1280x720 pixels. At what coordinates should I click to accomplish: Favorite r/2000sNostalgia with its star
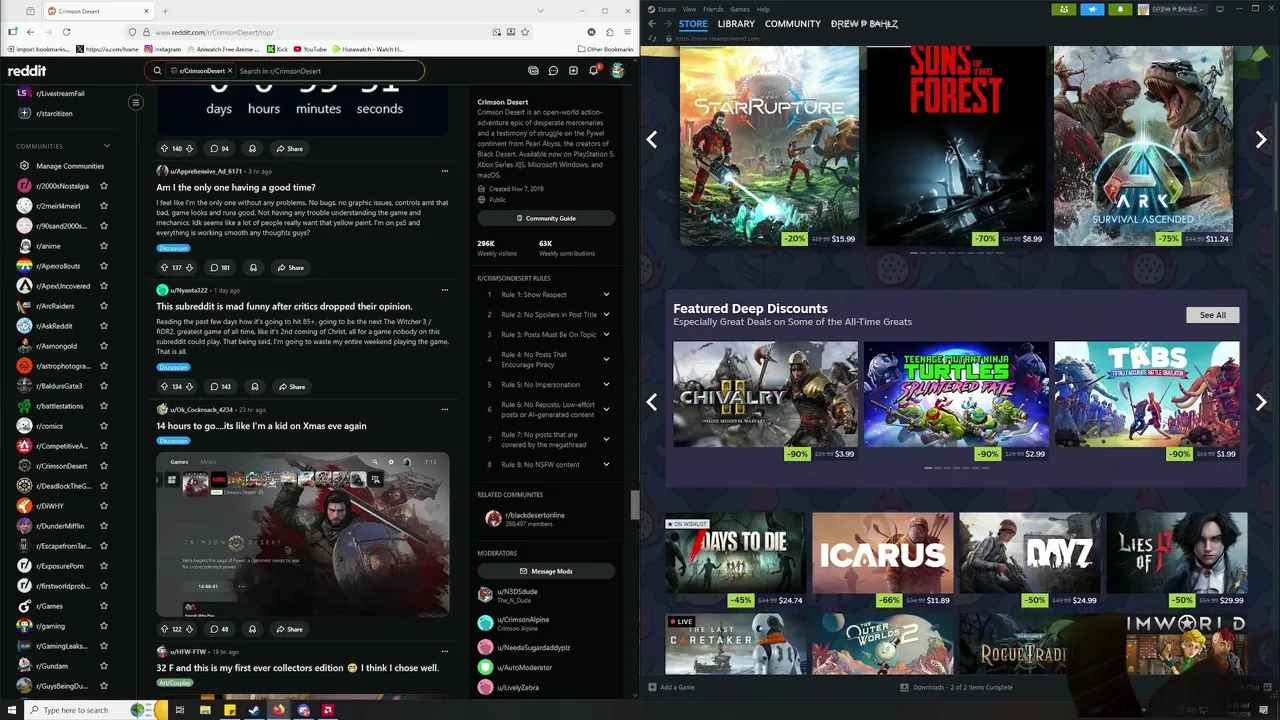[104, 186]
